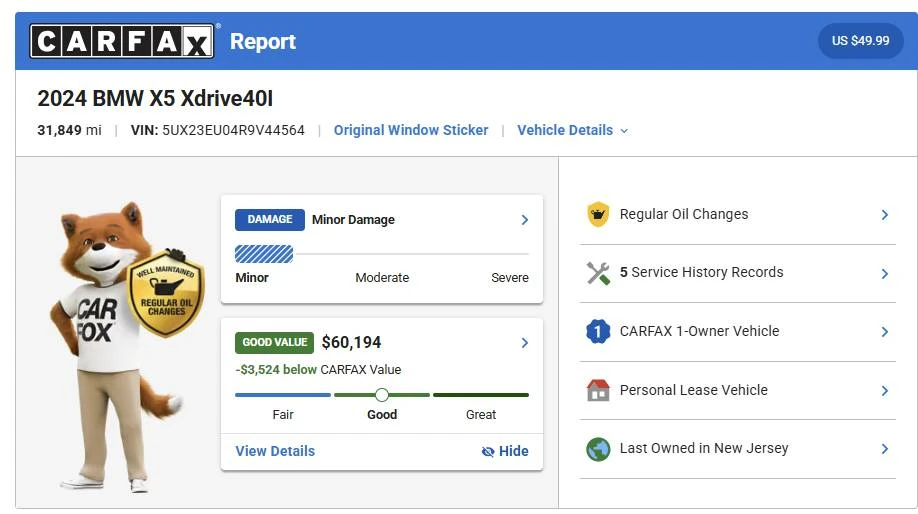Open View Details link

(275, 451)
